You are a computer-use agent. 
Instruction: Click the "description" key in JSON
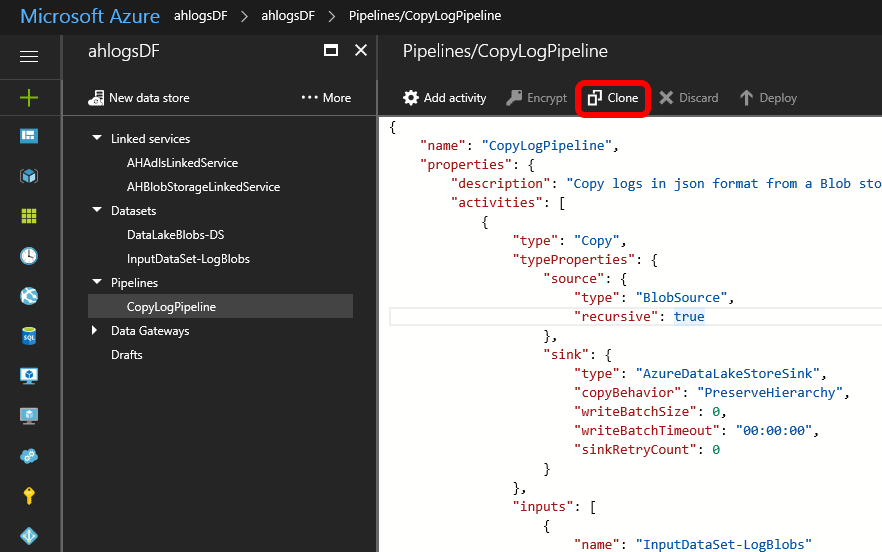501,184
